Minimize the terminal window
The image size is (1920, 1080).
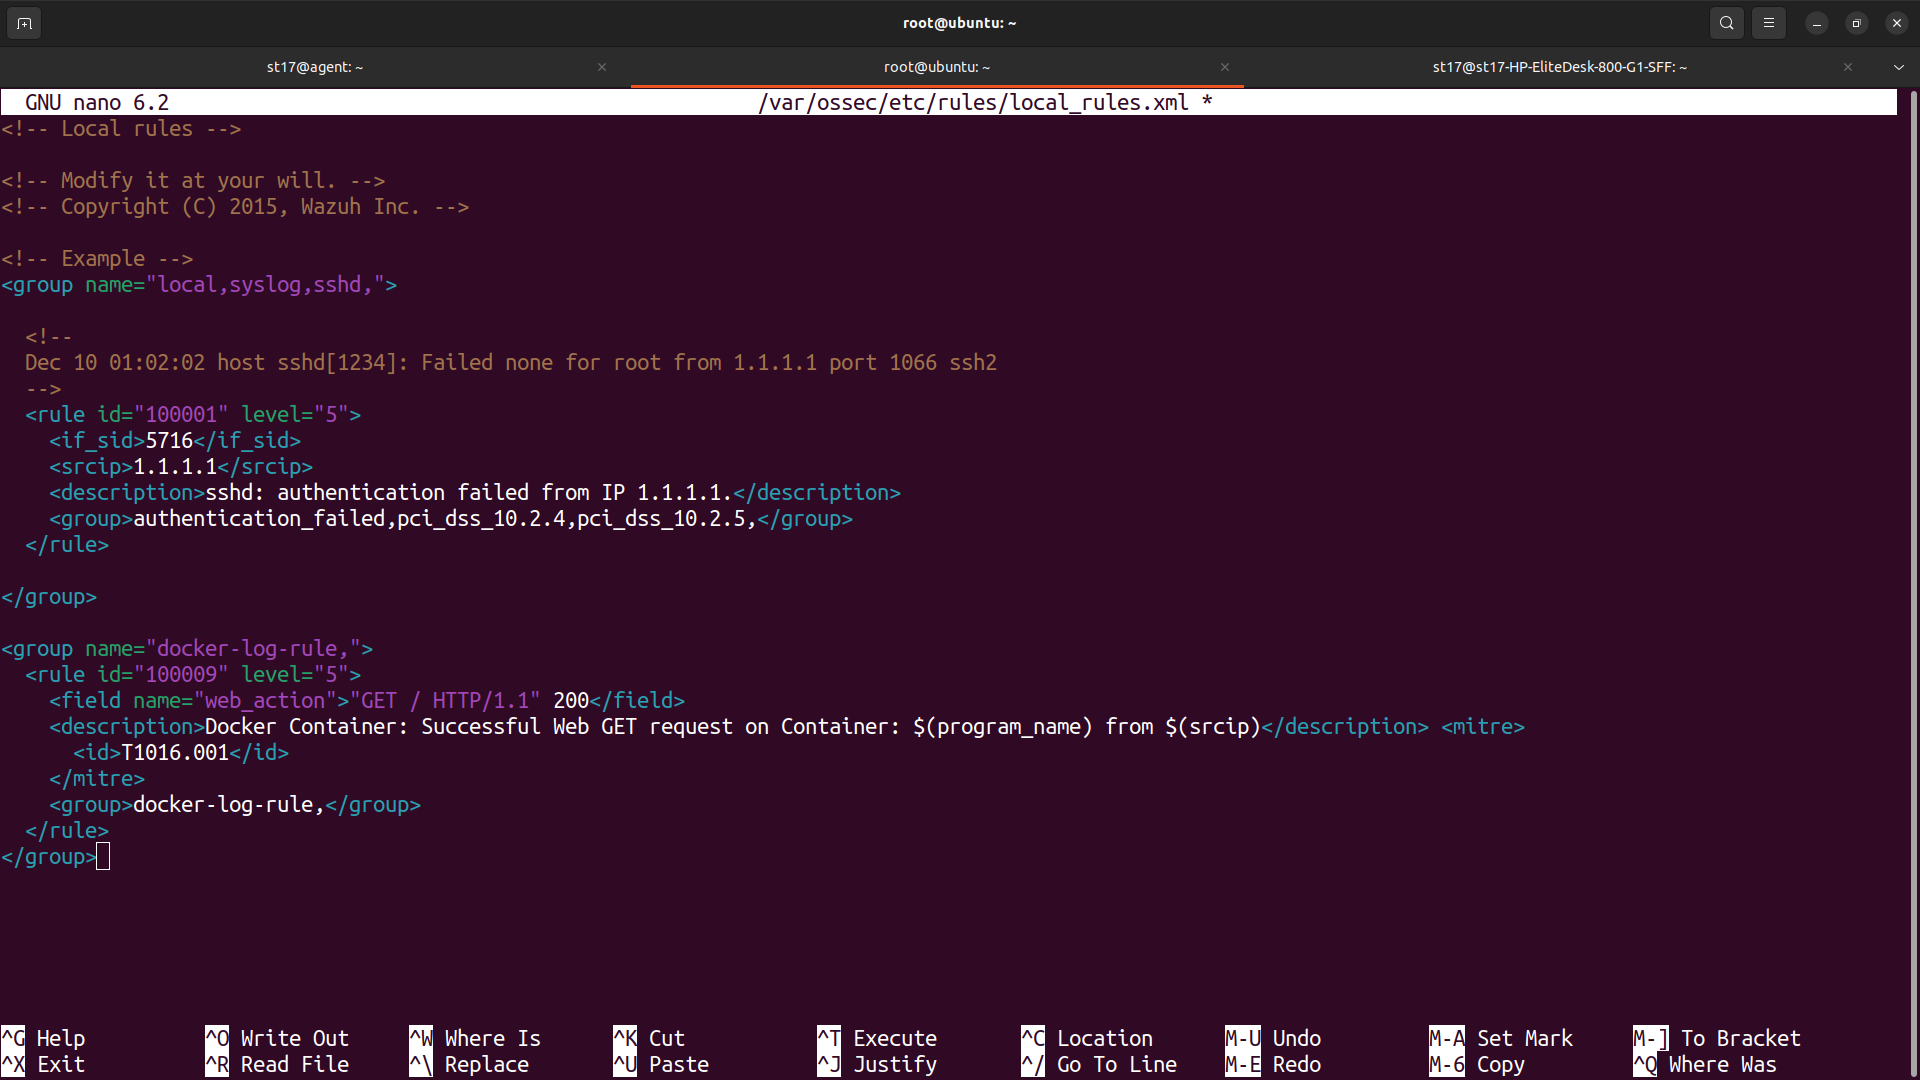point(1817,23)
